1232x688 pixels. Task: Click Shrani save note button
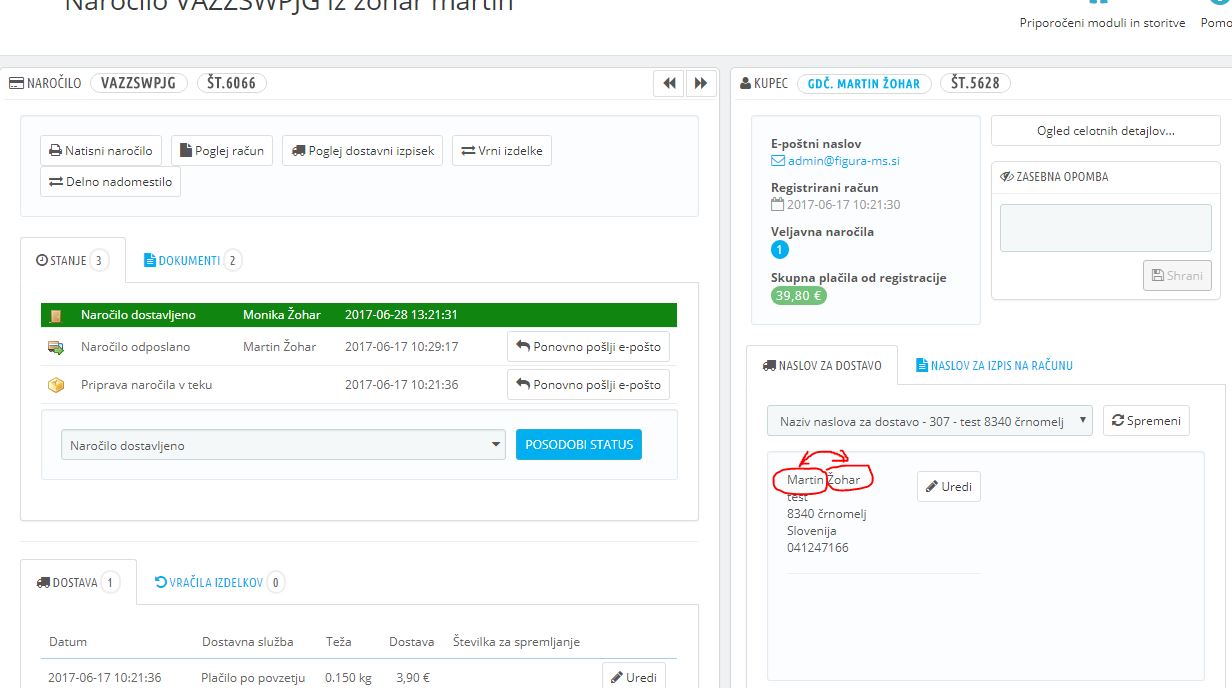(1177, 276)
